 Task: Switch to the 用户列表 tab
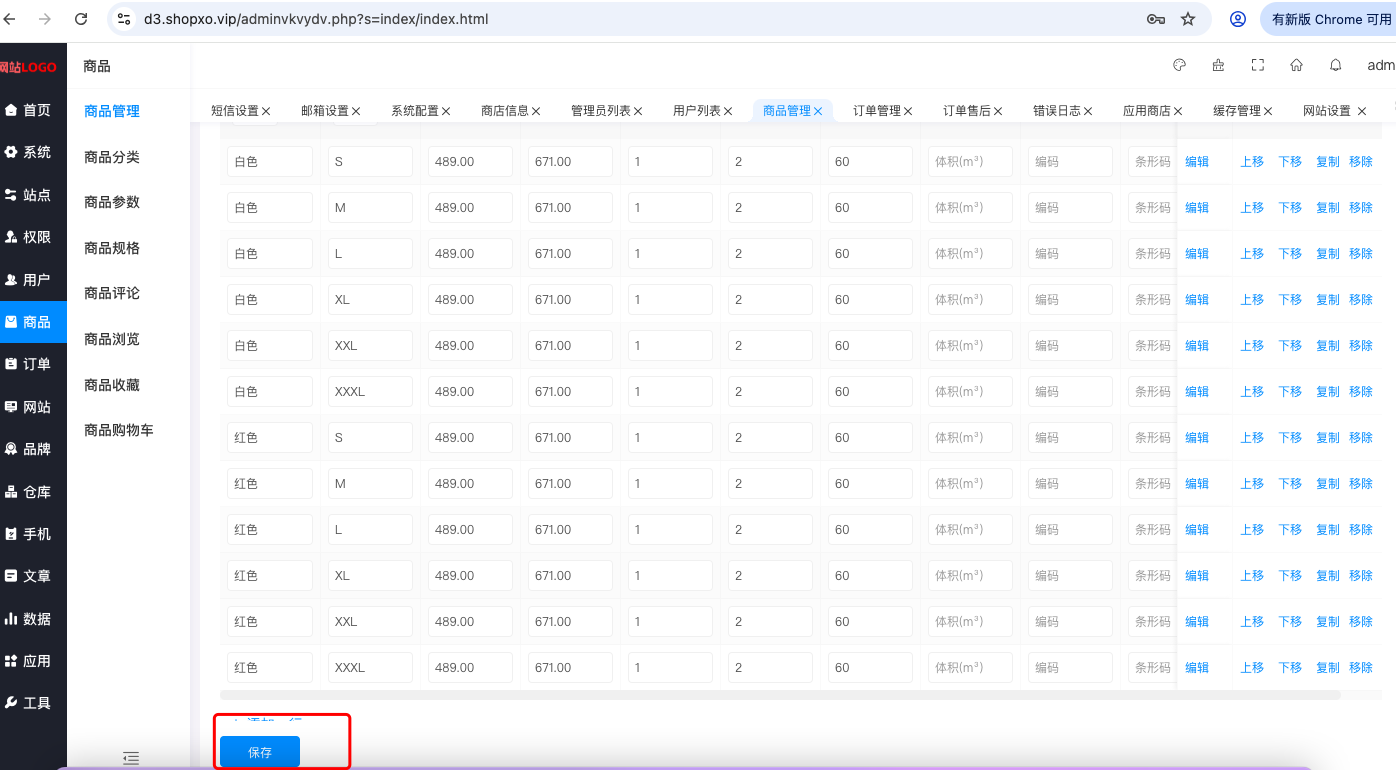pyautogui.click(x=697, y=111)
